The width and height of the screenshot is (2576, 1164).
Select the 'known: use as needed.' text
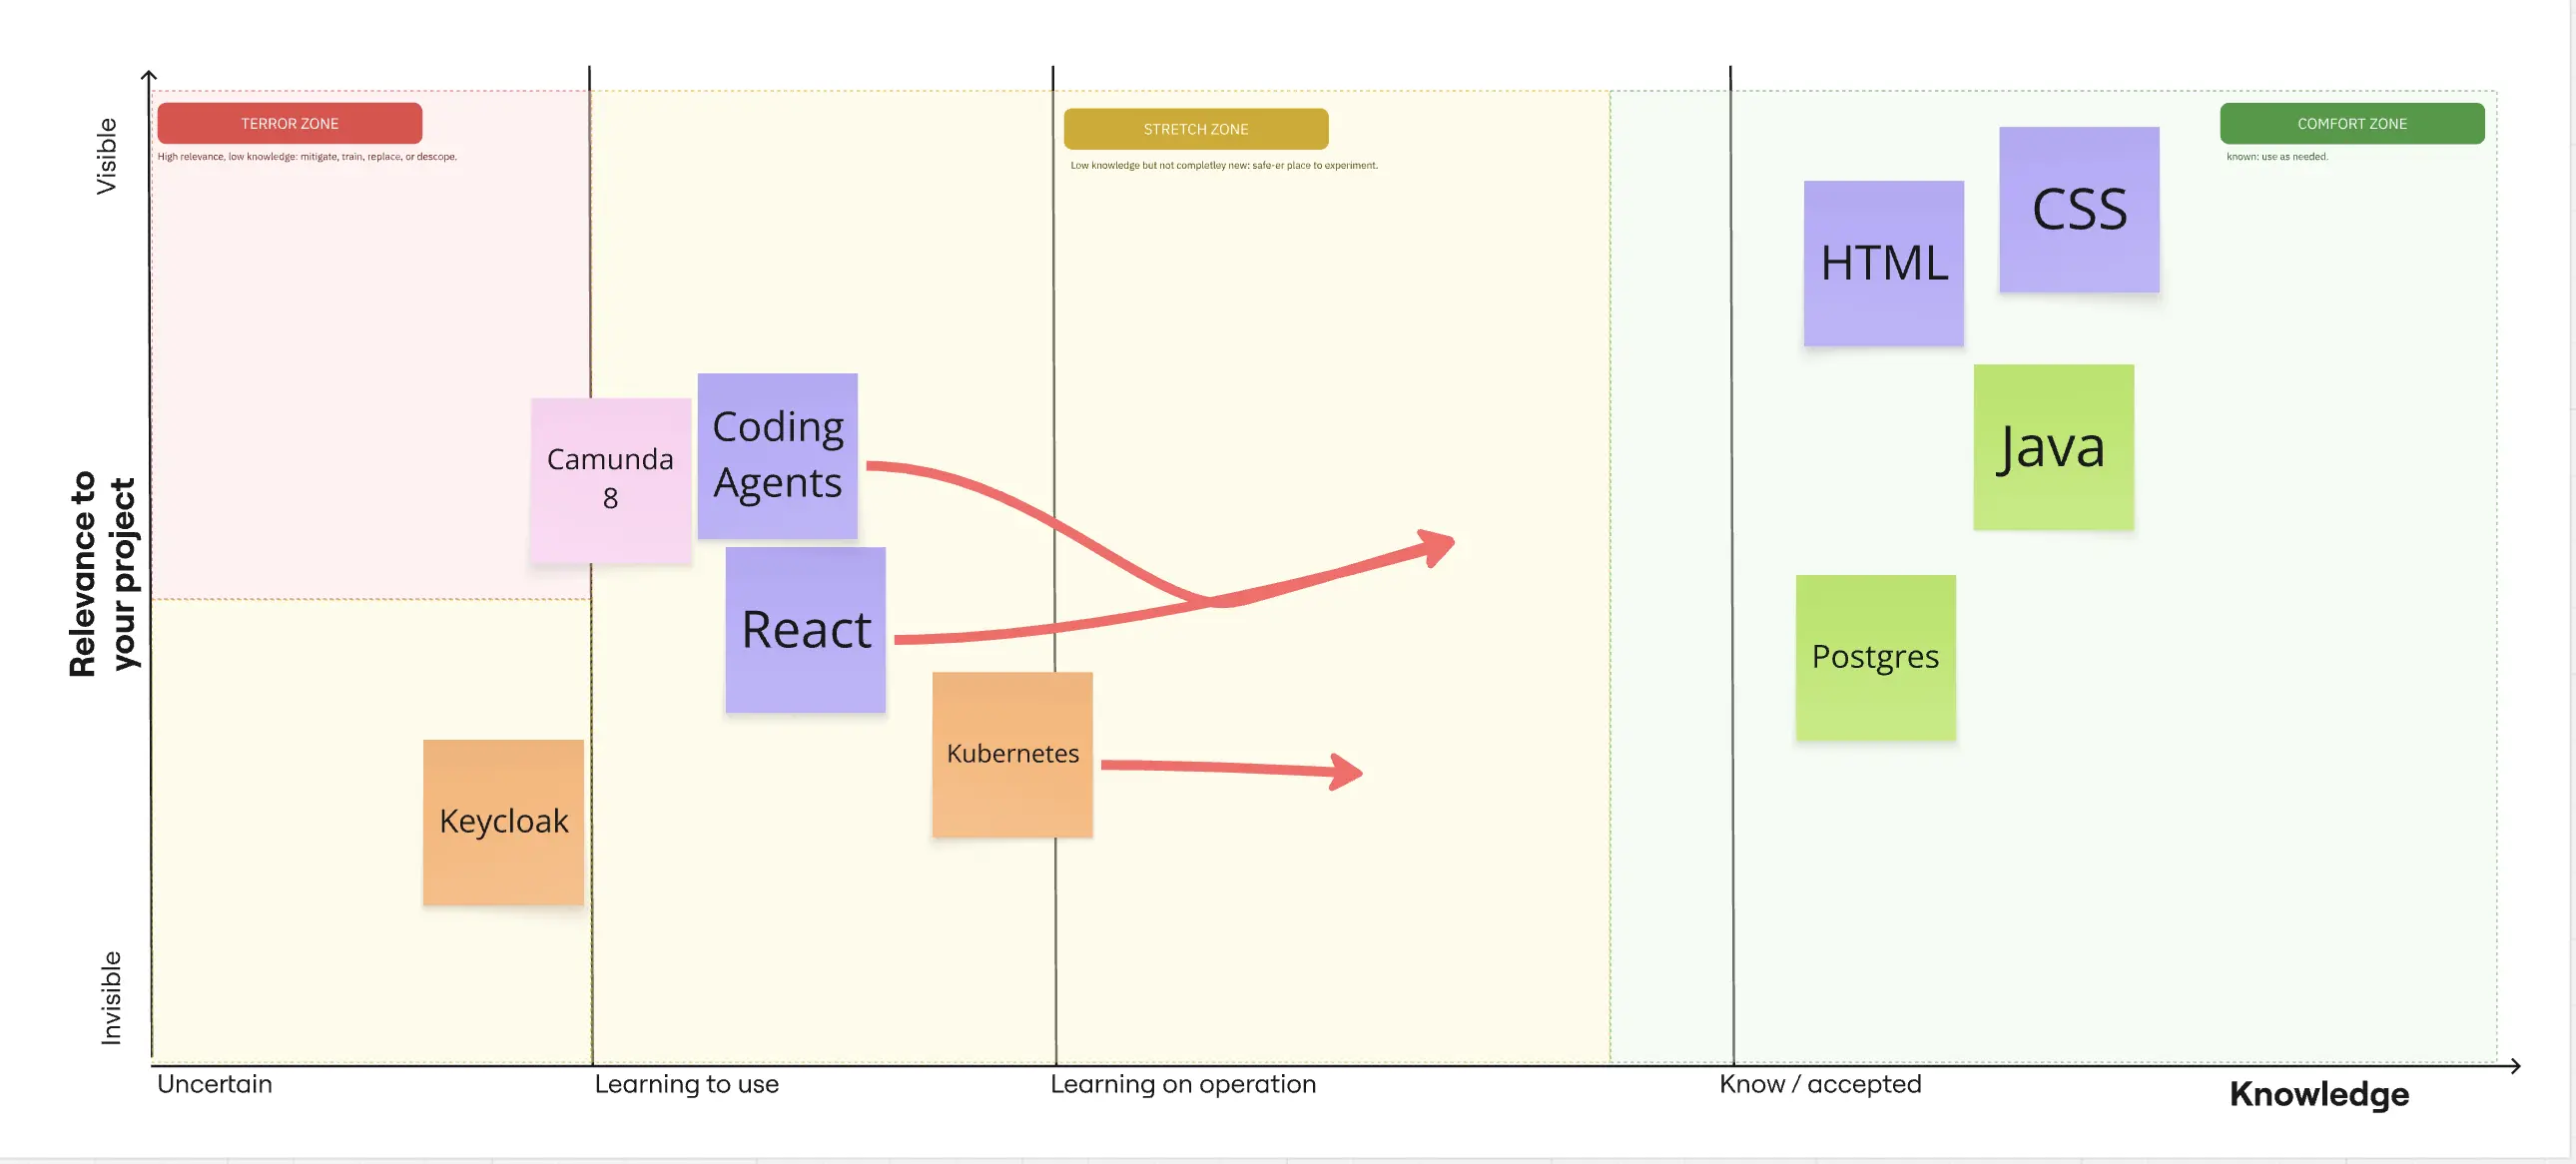point(2277,157)
